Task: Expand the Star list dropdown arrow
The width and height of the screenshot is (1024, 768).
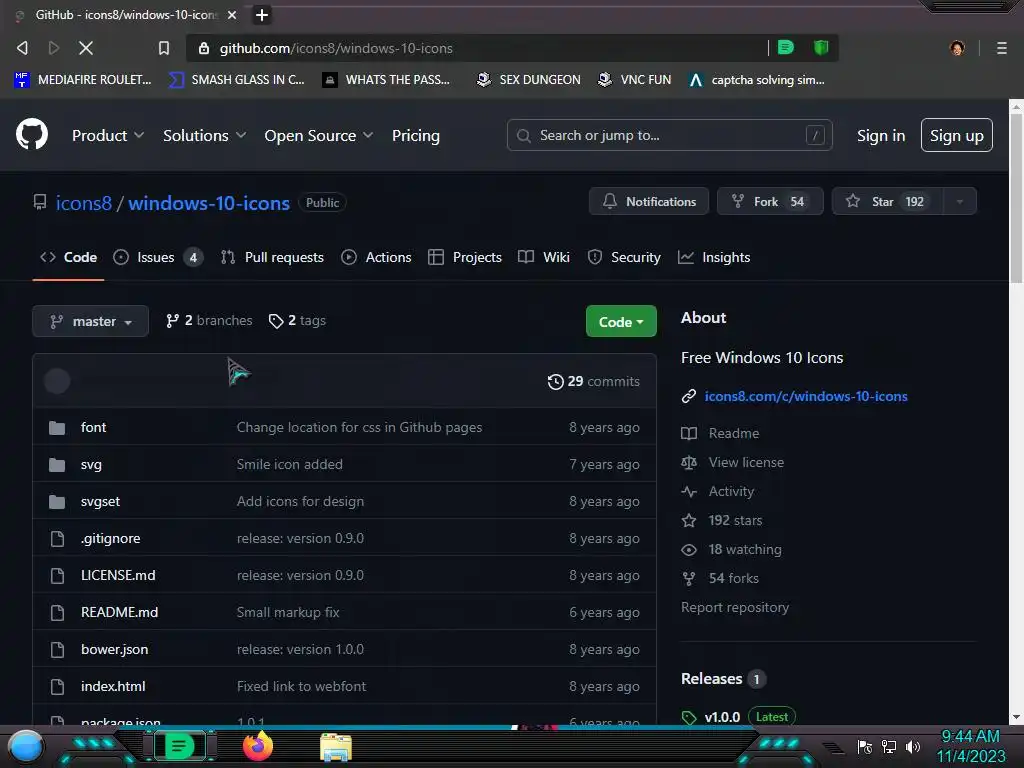Action: 959,201
